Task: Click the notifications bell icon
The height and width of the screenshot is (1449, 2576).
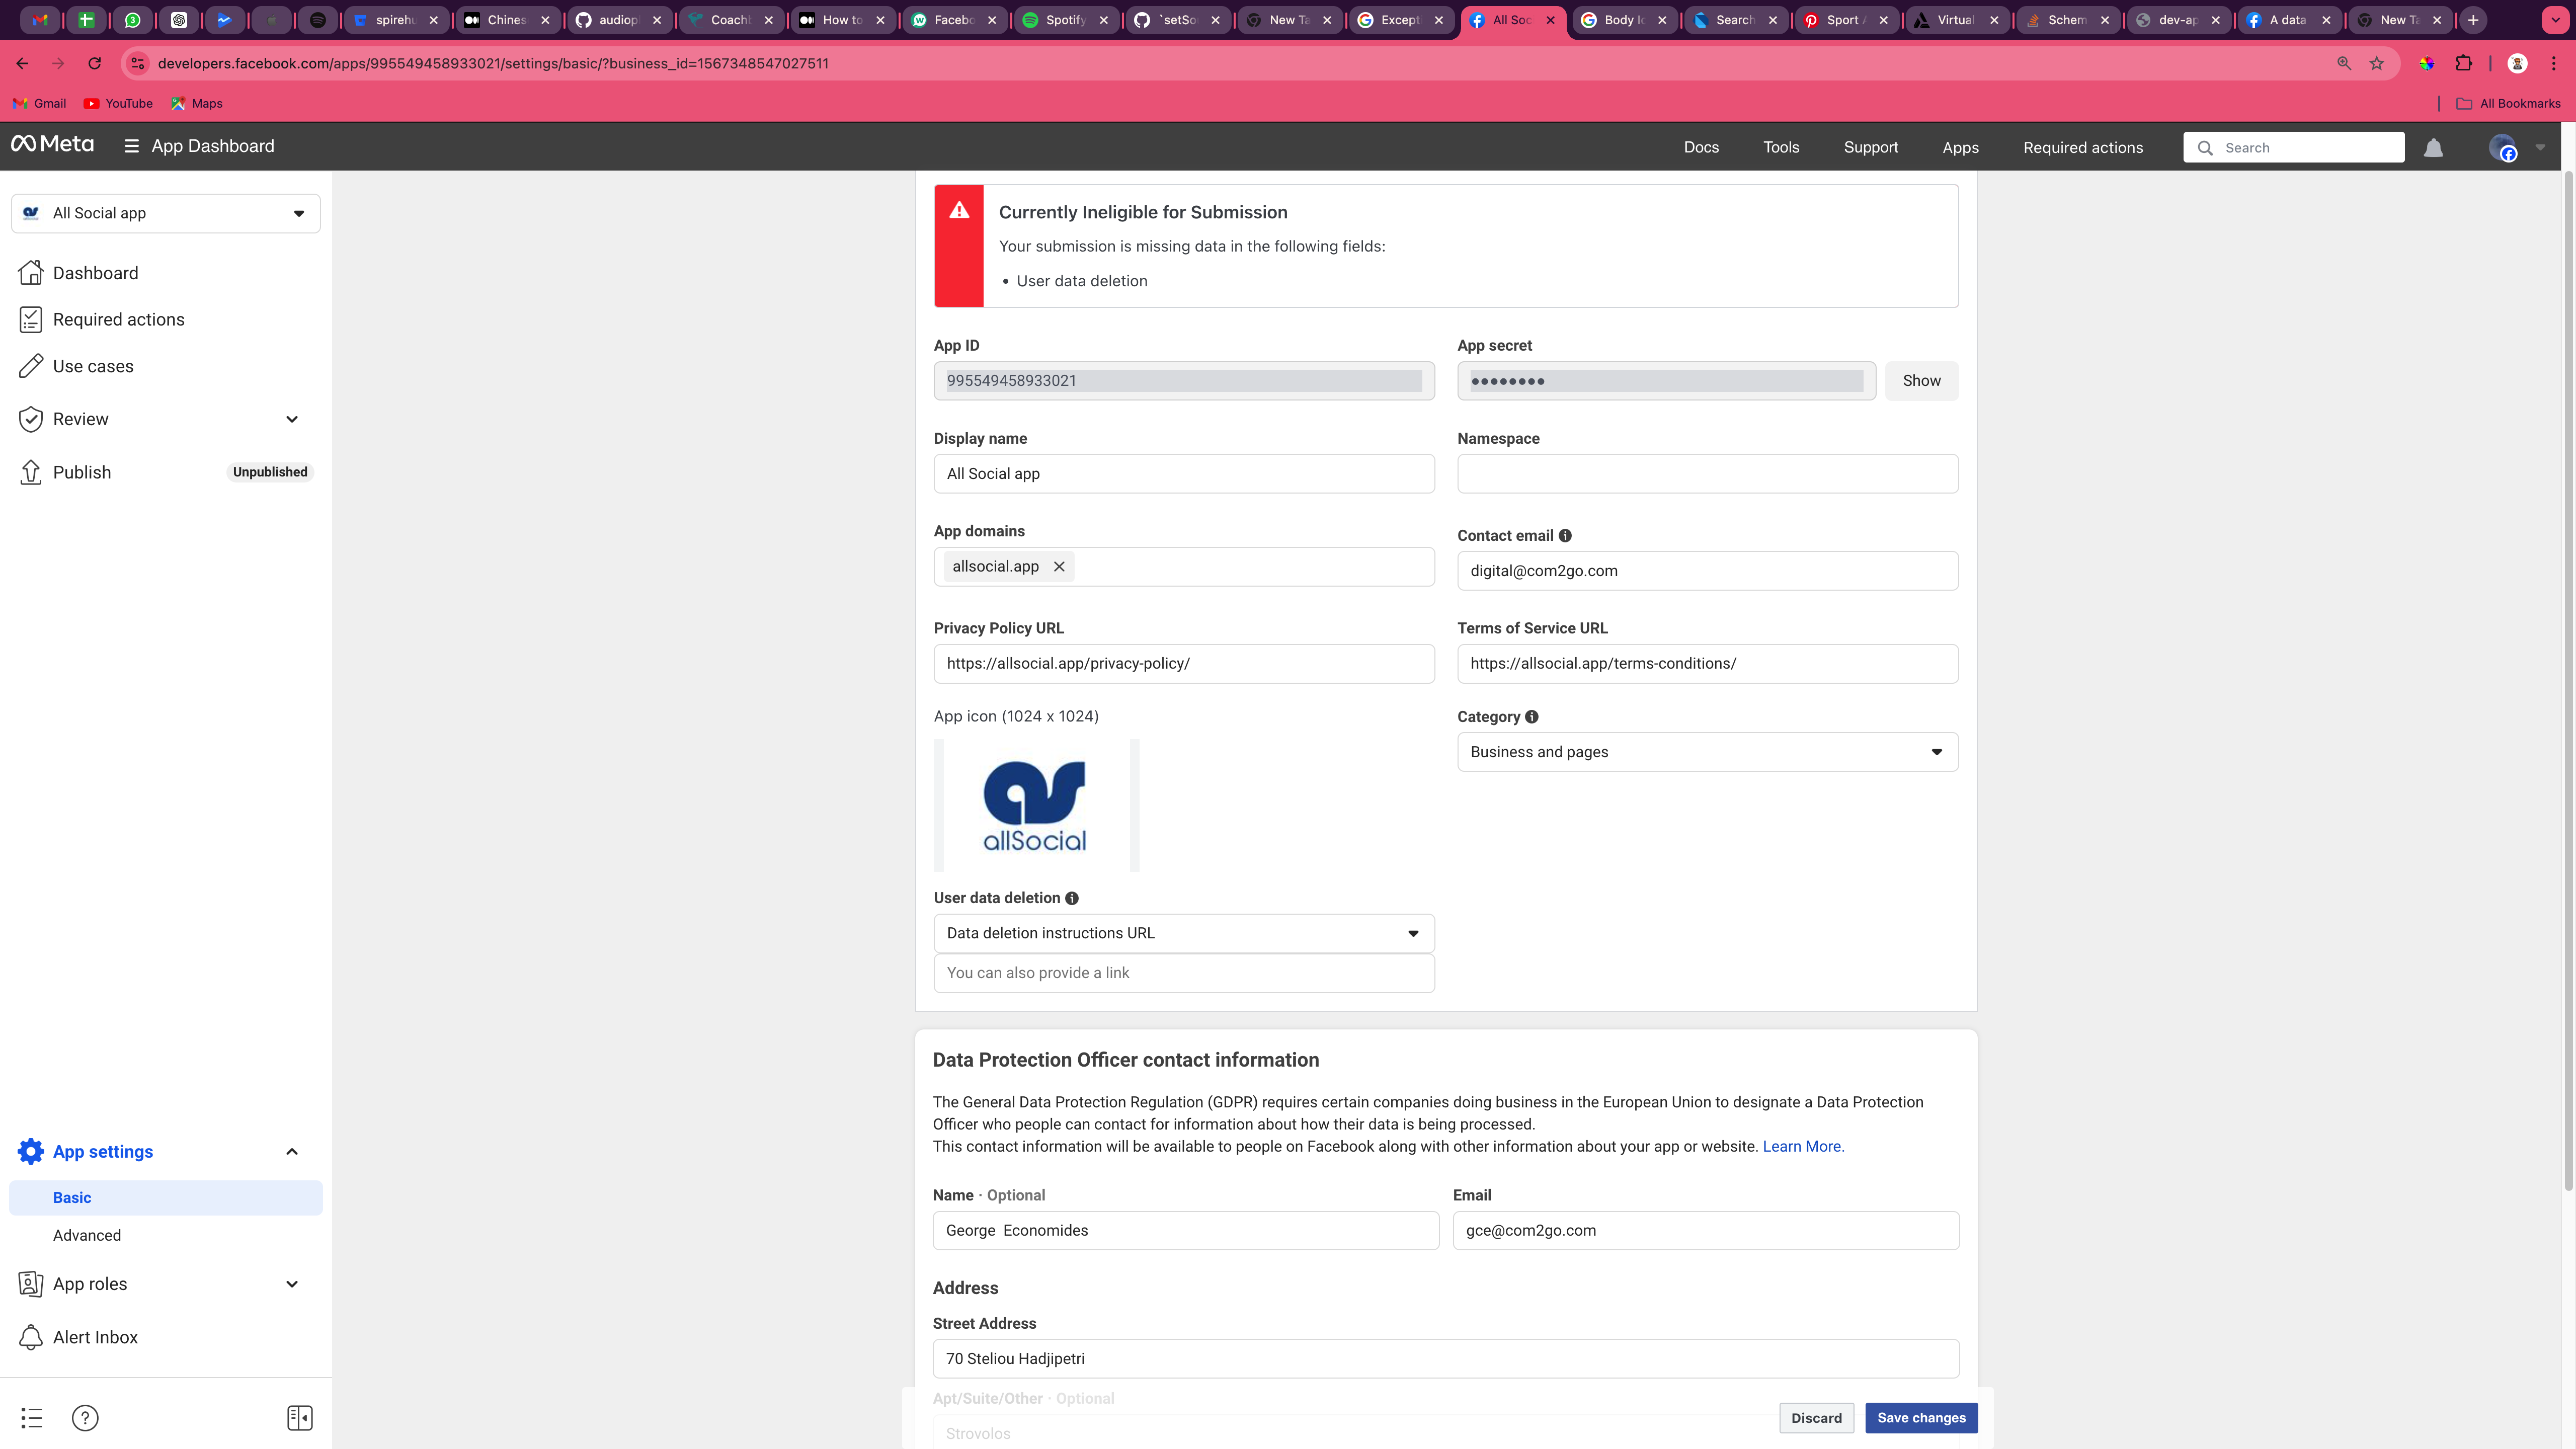Action: click(x=2433, y=148)
